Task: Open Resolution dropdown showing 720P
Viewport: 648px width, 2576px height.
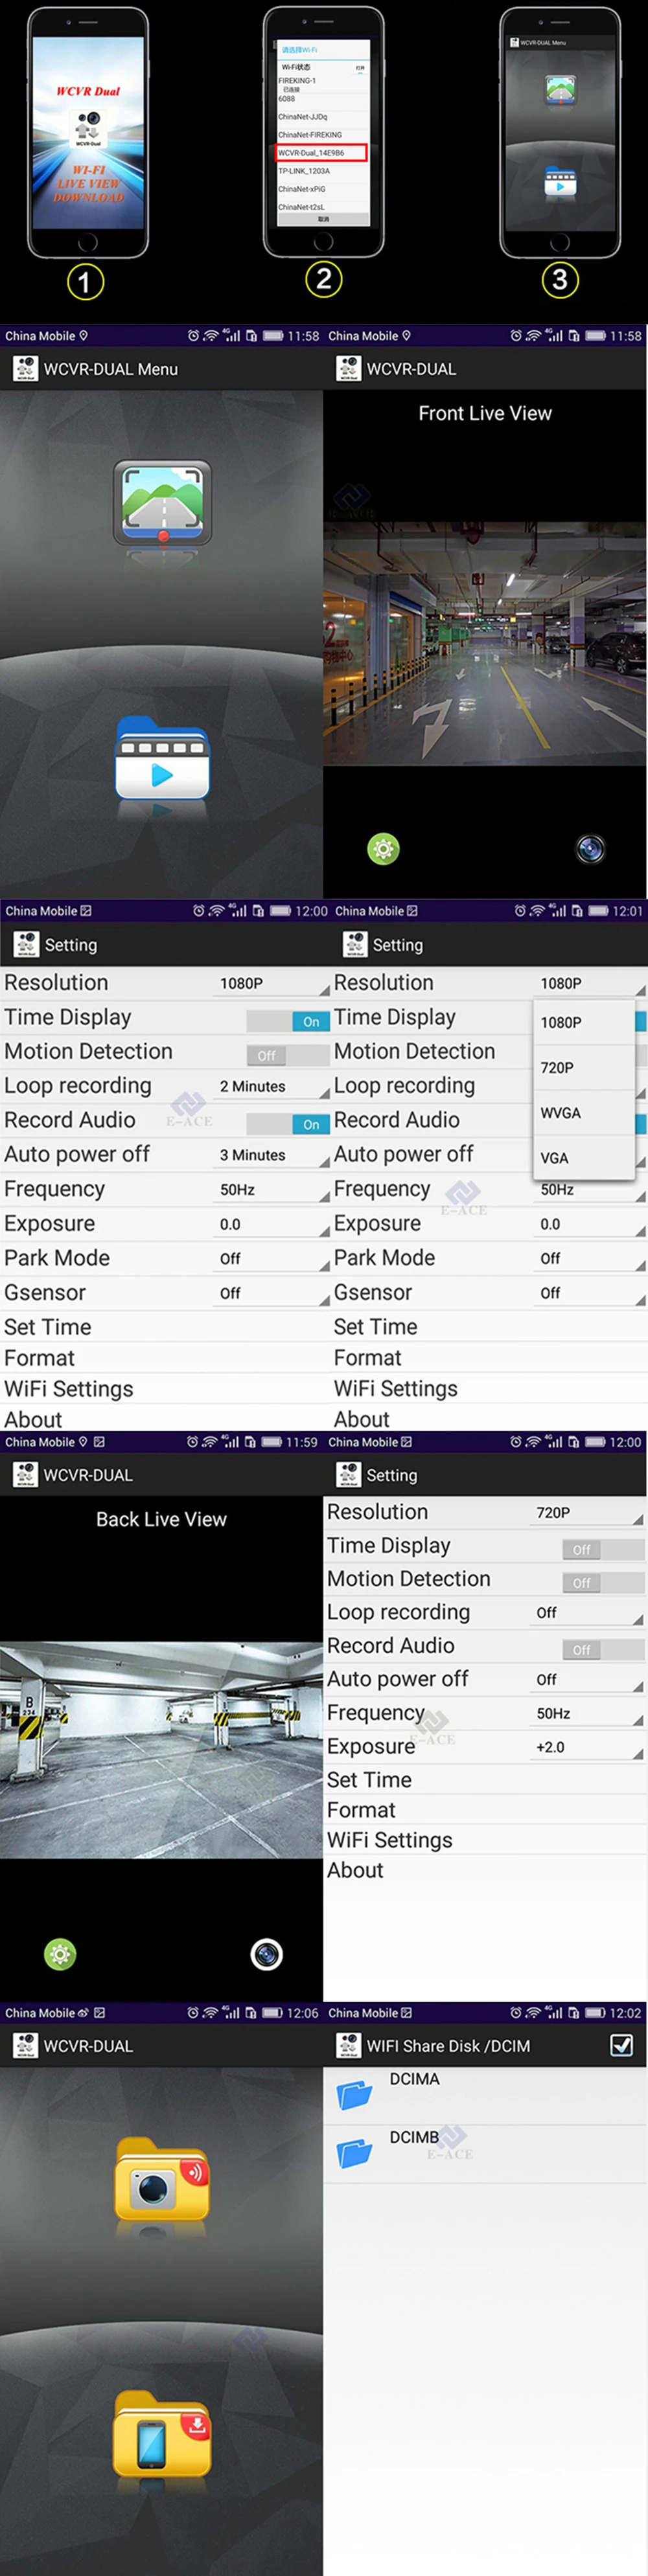Action: [x=588, y=1512]
